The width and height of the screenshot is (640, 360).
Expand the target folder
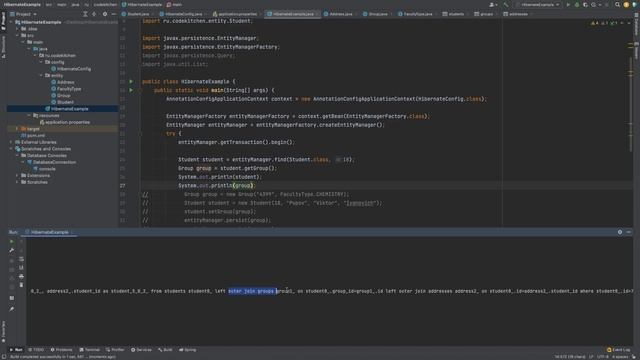coord(17,129)
